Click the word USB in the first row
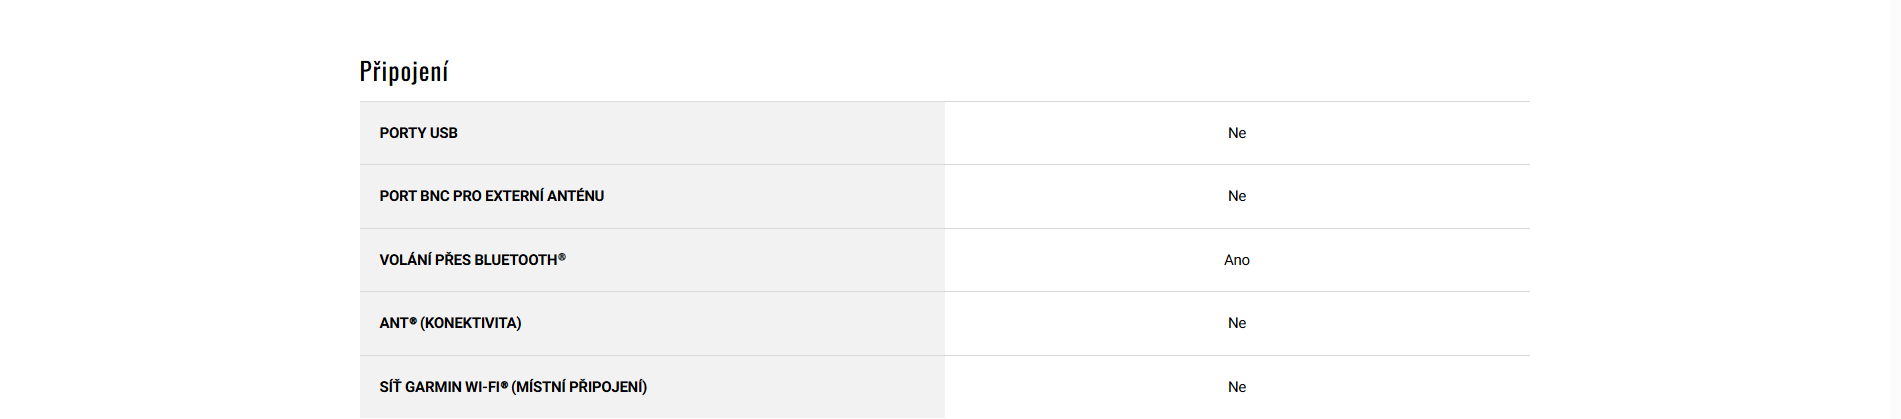 coord(444,133)
